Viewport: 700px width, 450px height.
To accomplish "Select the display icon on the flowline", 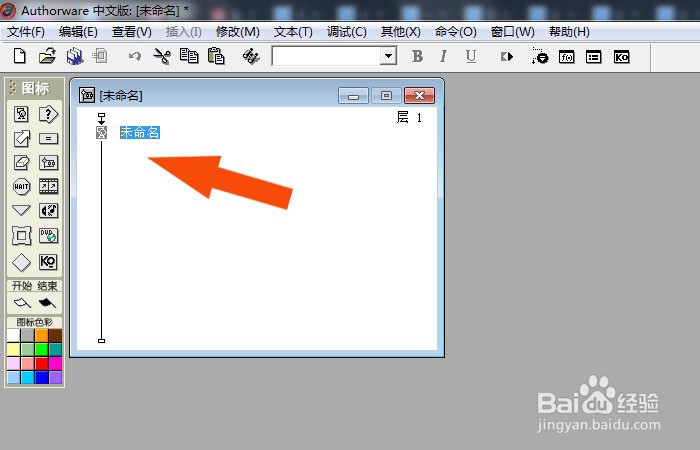I will (102, 132).
